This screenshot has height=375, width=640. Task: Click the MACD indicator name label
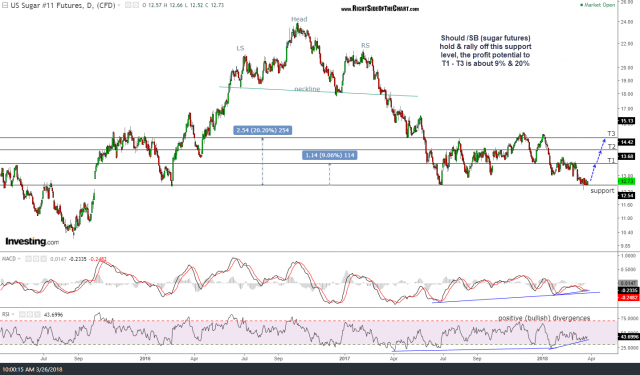click(9, 259)
